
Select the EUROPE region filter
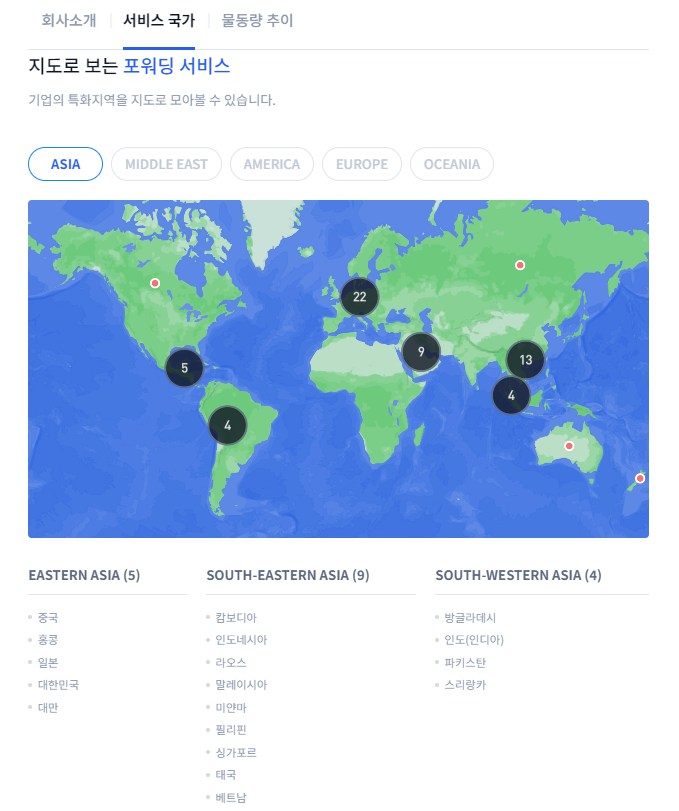pos(362,164)
